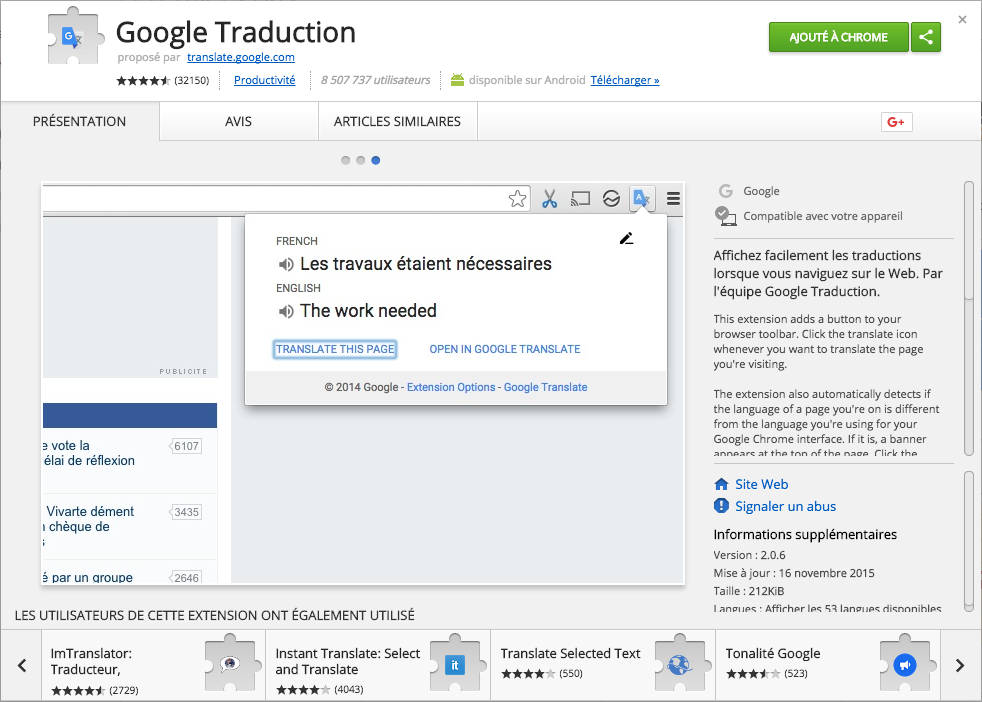
Task: Click the 6107 comment count in screenshot
Action: 186,446
